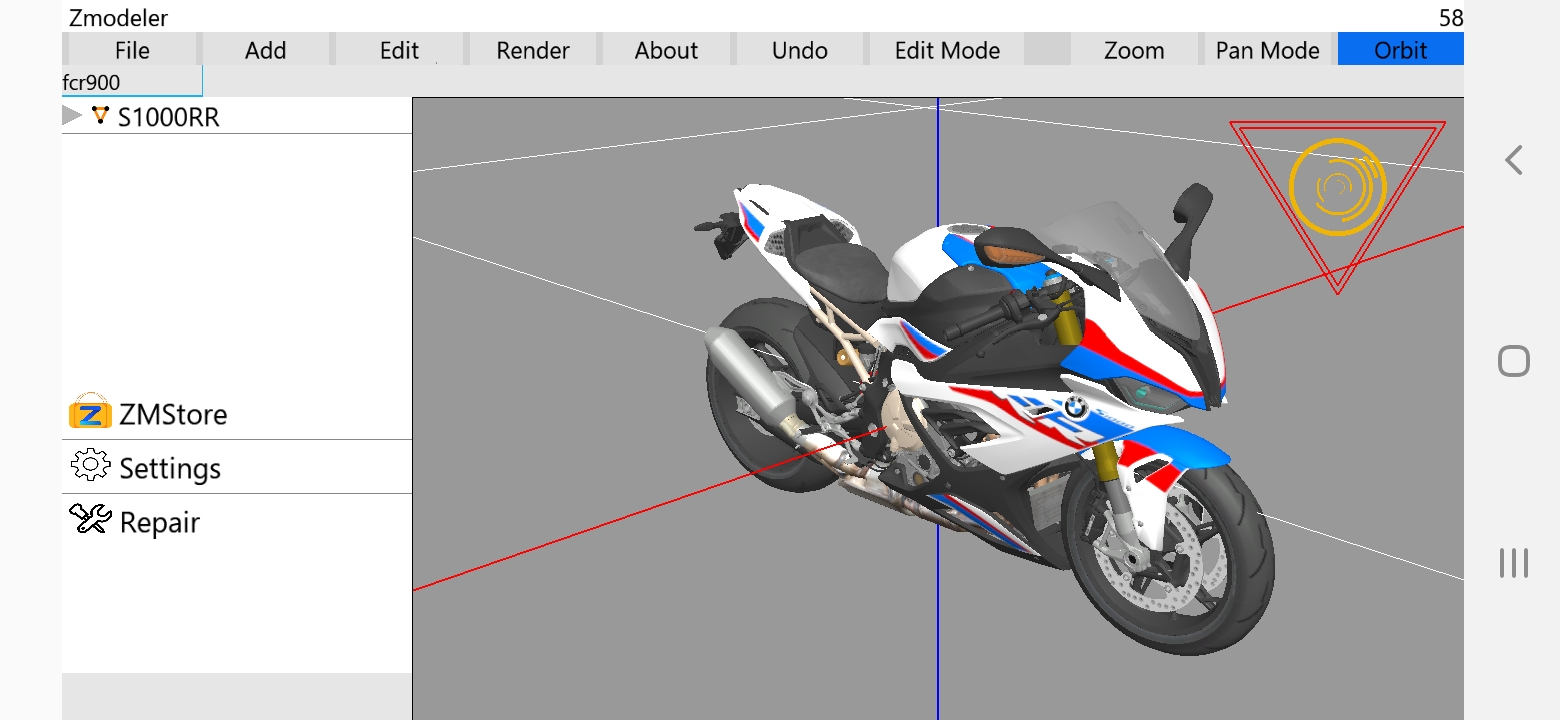Open the Edit menu
Image resolution: width=1560 pixels, height=720 pixels.
coord(399,50)
